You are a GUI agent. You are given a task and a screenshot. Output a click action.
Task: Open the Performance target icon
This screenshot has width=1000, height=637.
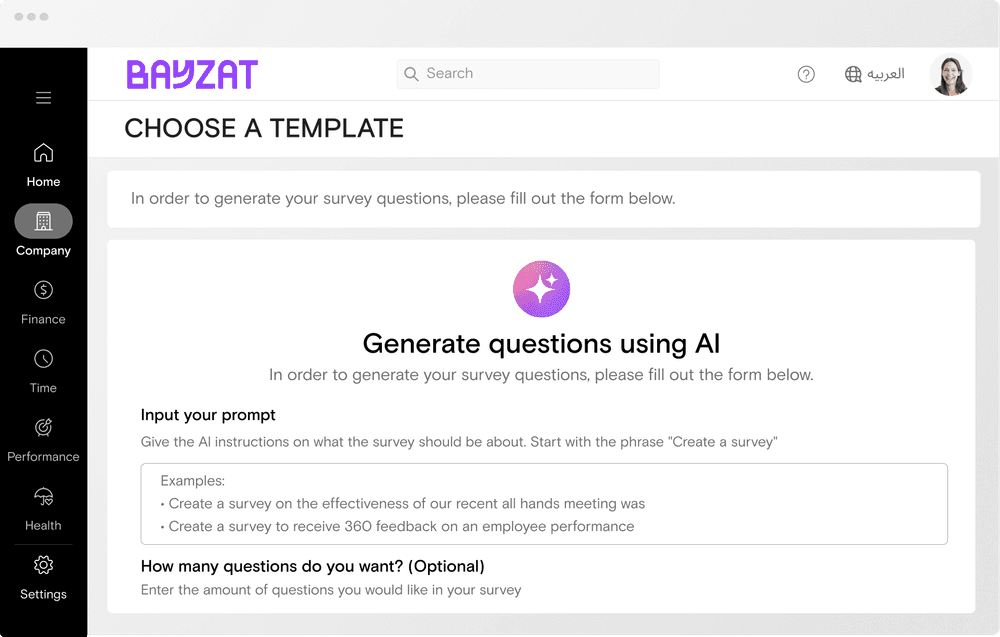(43, 427)
